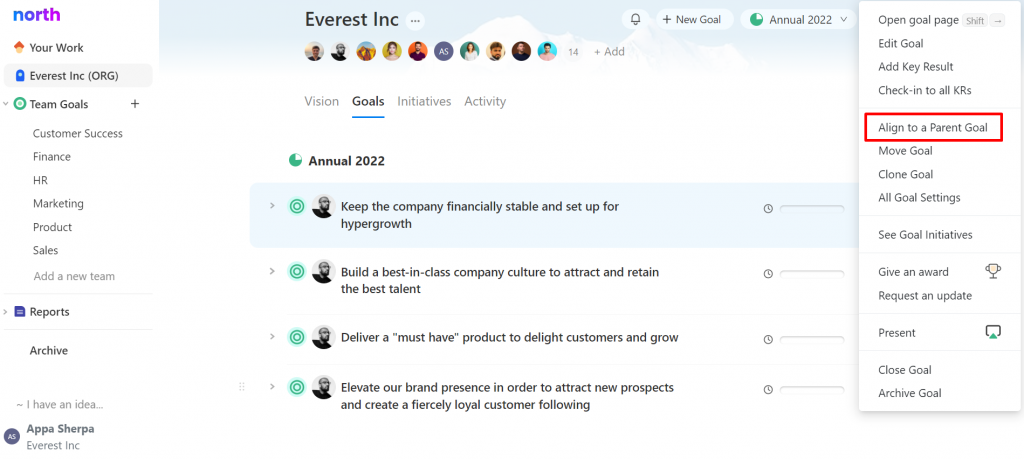The image size is (1024, 459).
Task: Switch to the Initiatives tab
Action: click(x=424, y=101)
